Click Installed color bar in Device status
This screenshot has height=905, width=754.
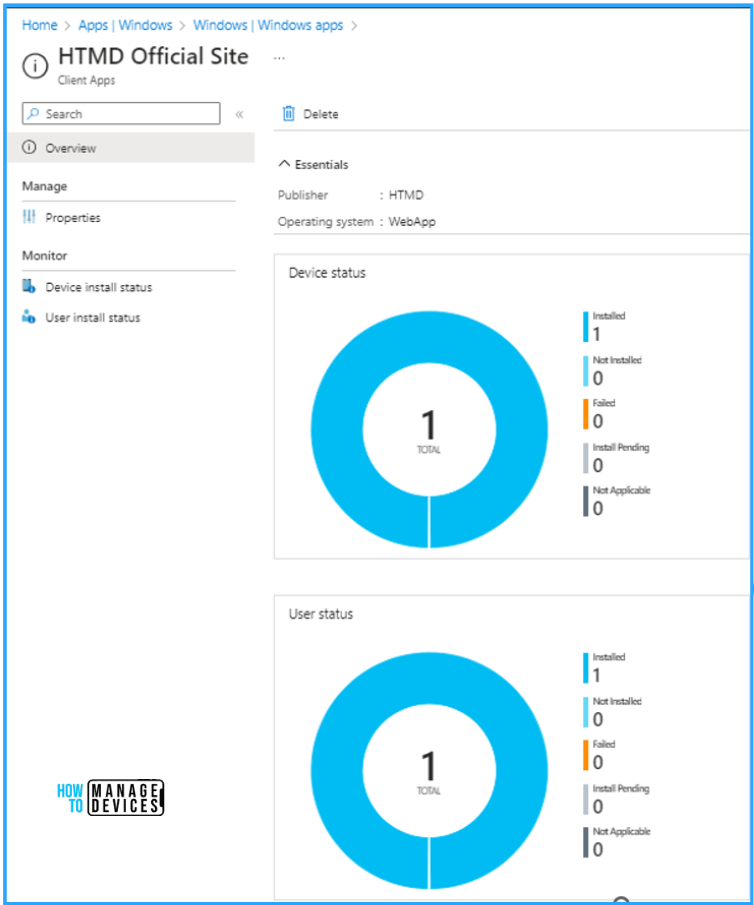point(585,327)
